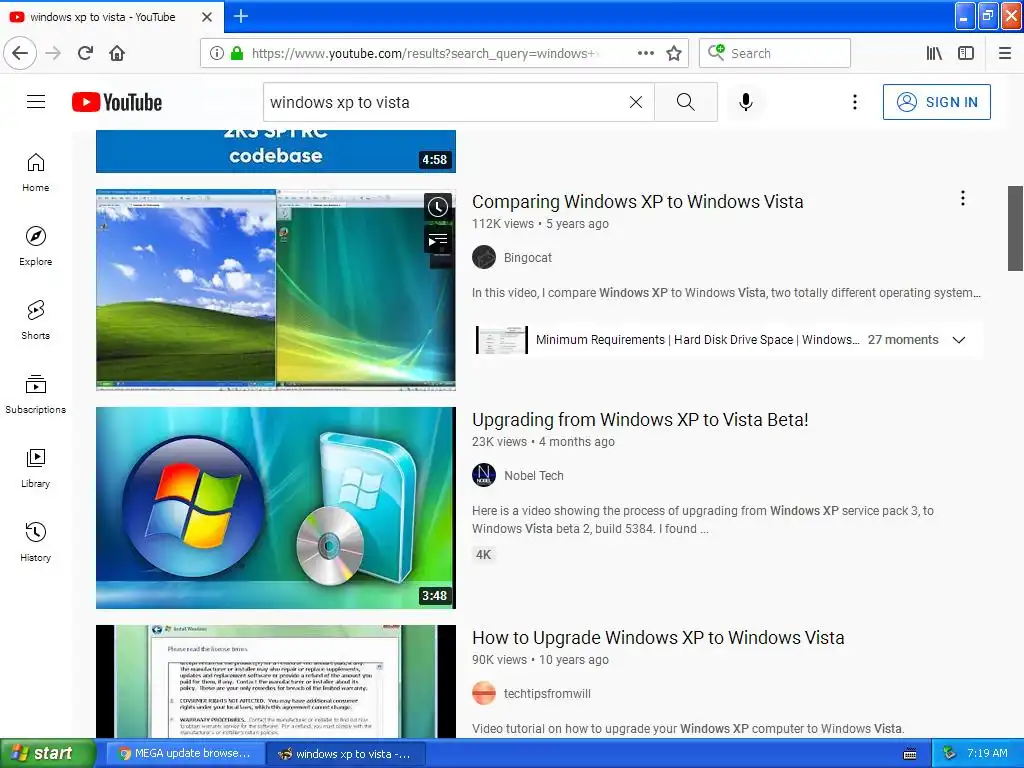Screen dimensions: 1024x768
Task: Click the green padlock security icon
Action: coord(237,53)
